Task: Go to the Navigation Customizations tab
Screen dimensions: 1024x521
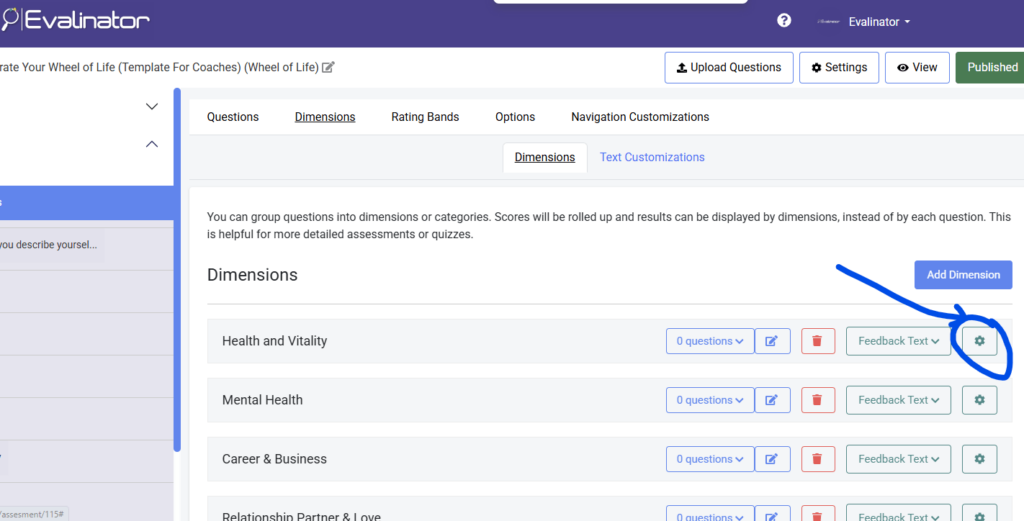Action: [640, 117]
